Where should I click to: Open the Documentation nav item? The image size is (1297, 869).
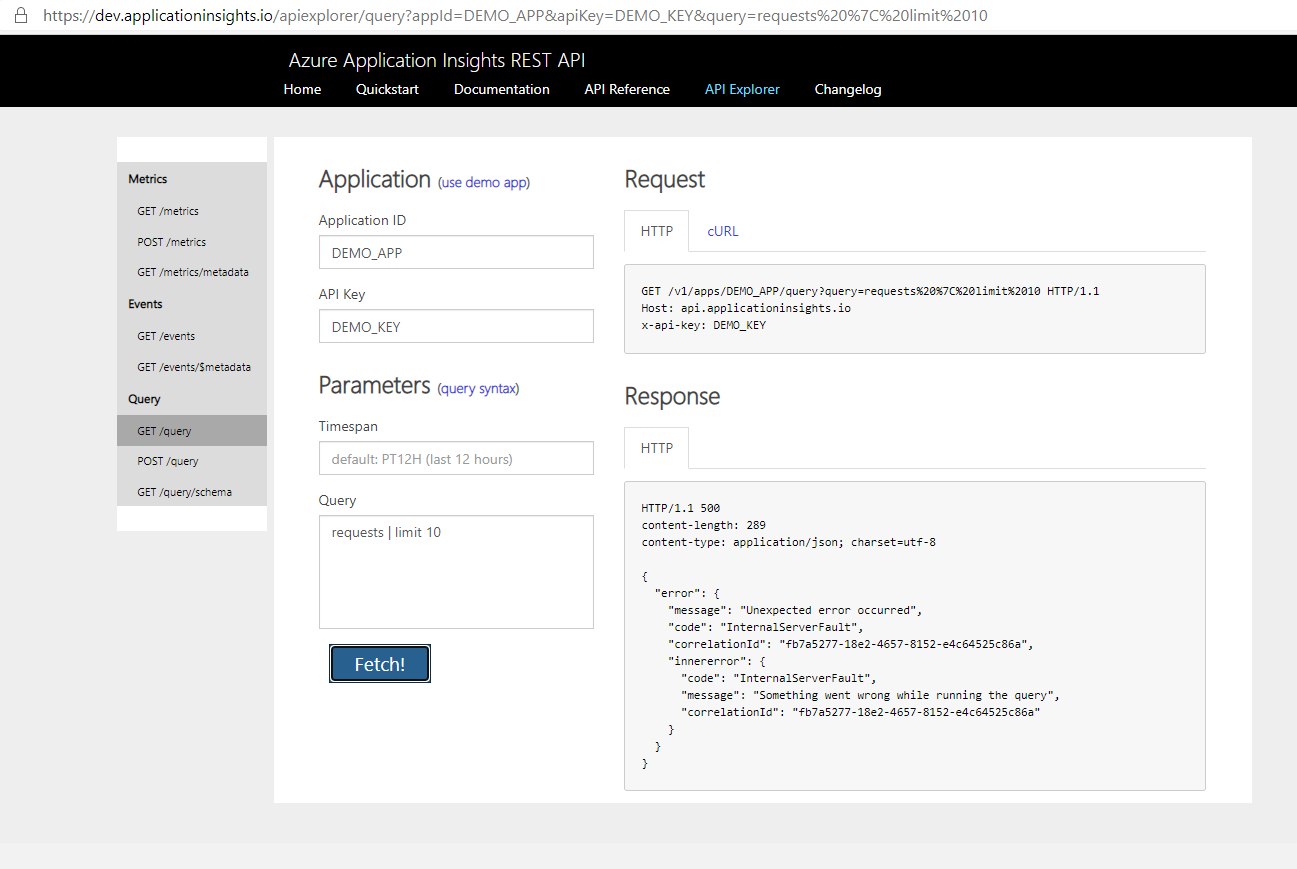click(502, 89)
